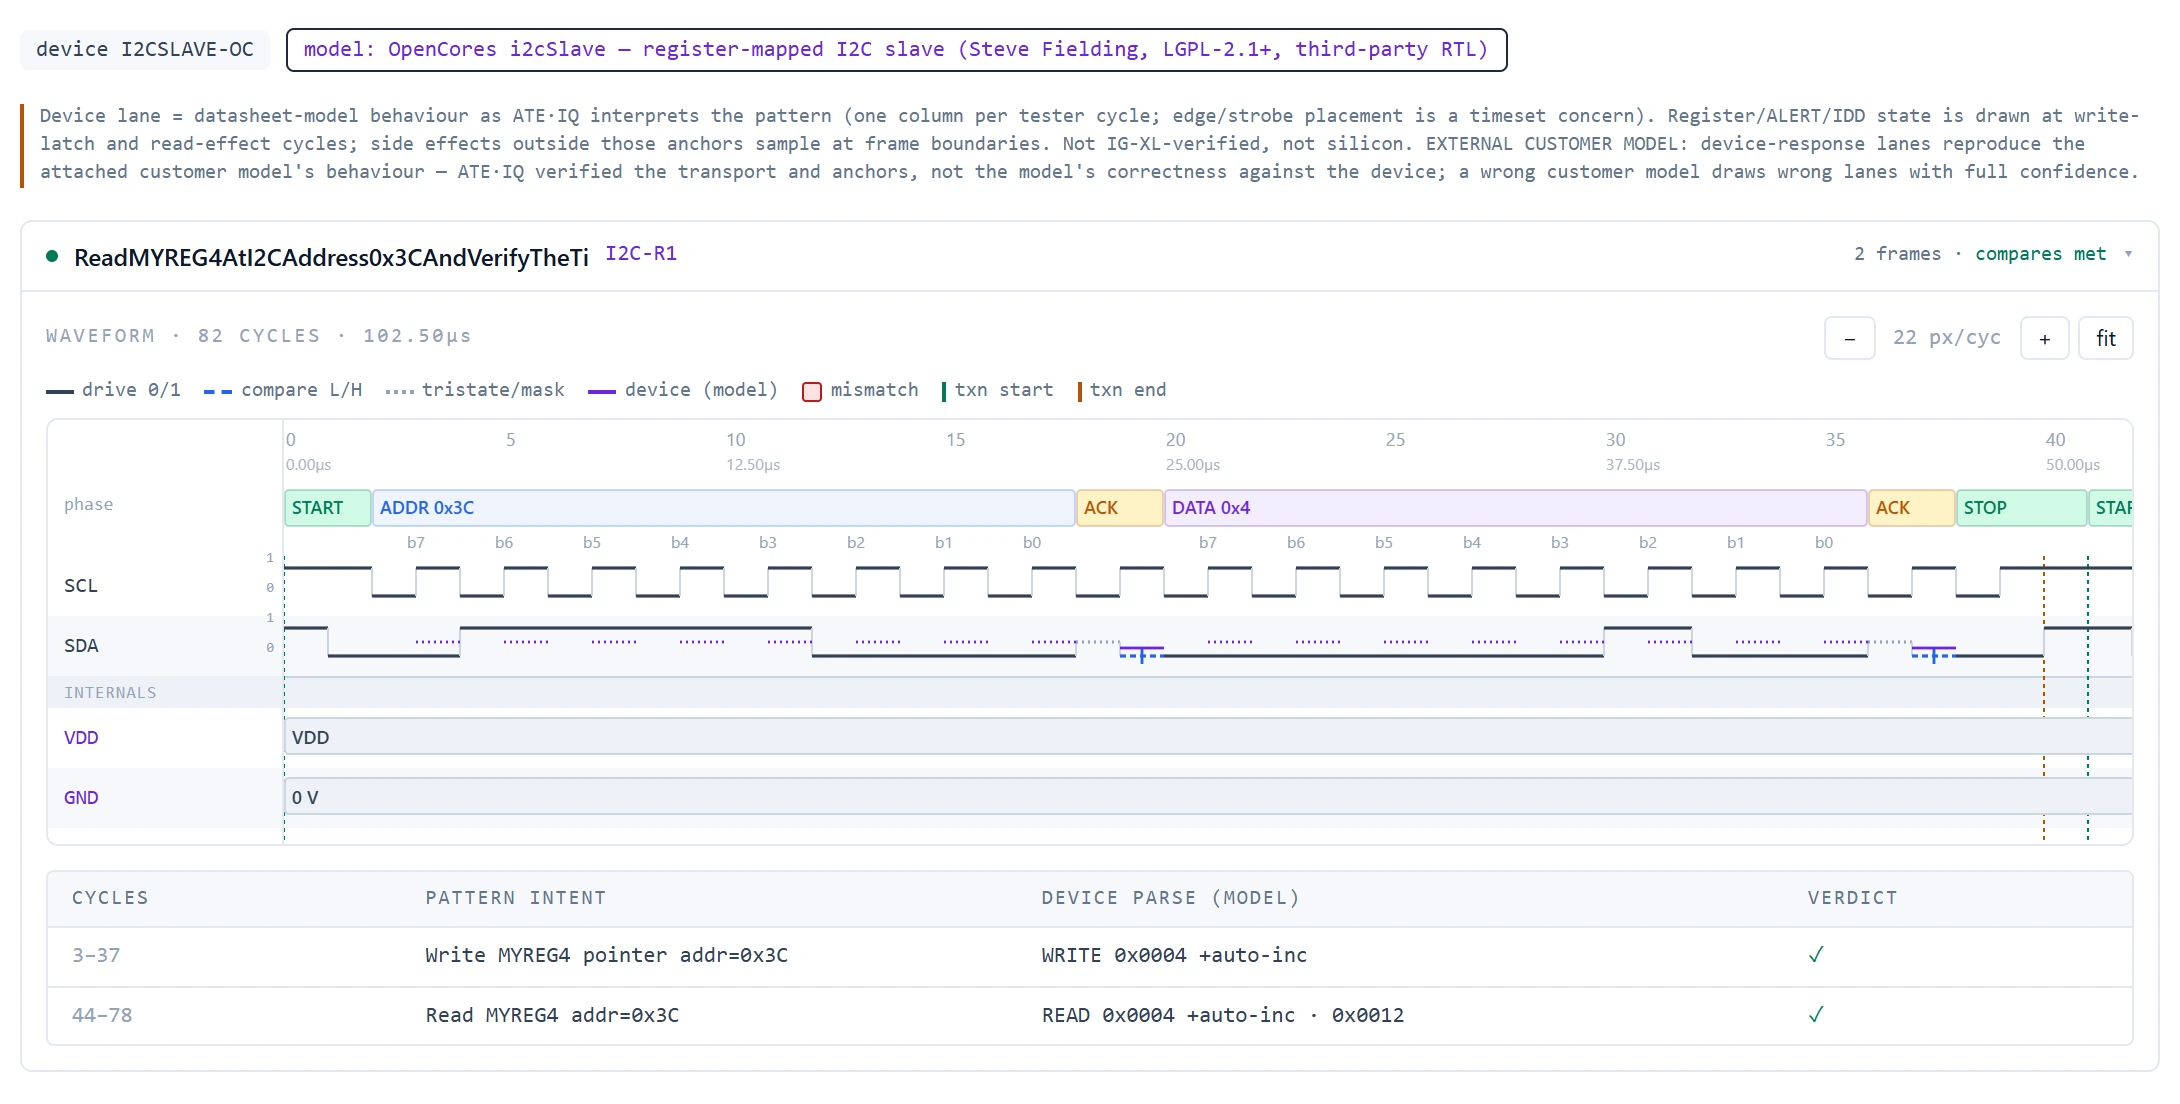2180x1104 pixels.
Task: Click the DEVICE PARSE (MODEL) column header
Action: (x=1170, y=897)
